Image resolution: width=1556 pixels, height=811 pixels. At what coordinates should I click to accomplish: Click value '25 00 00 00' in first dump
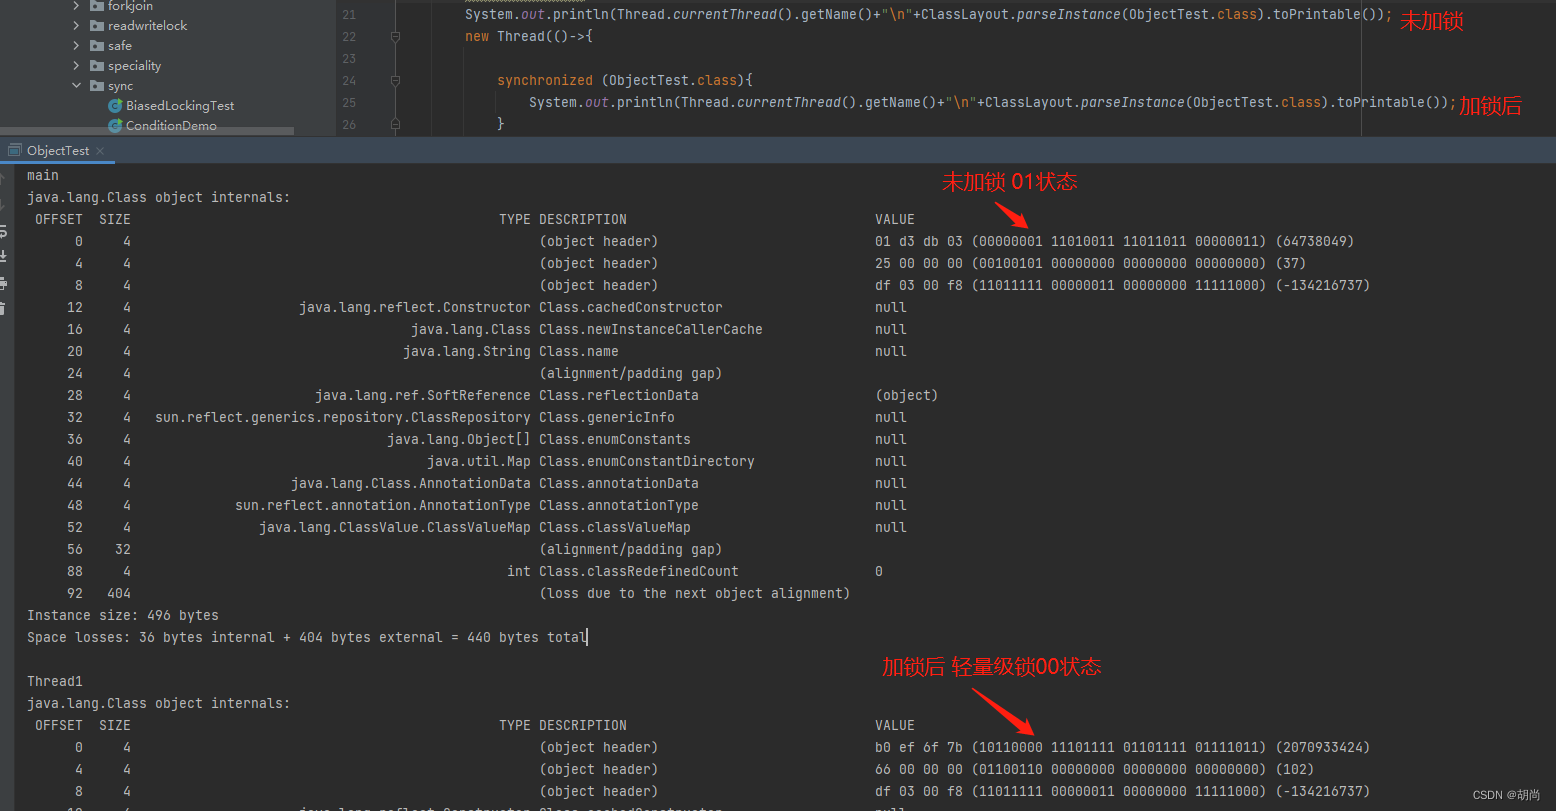(x=919, y=263)
